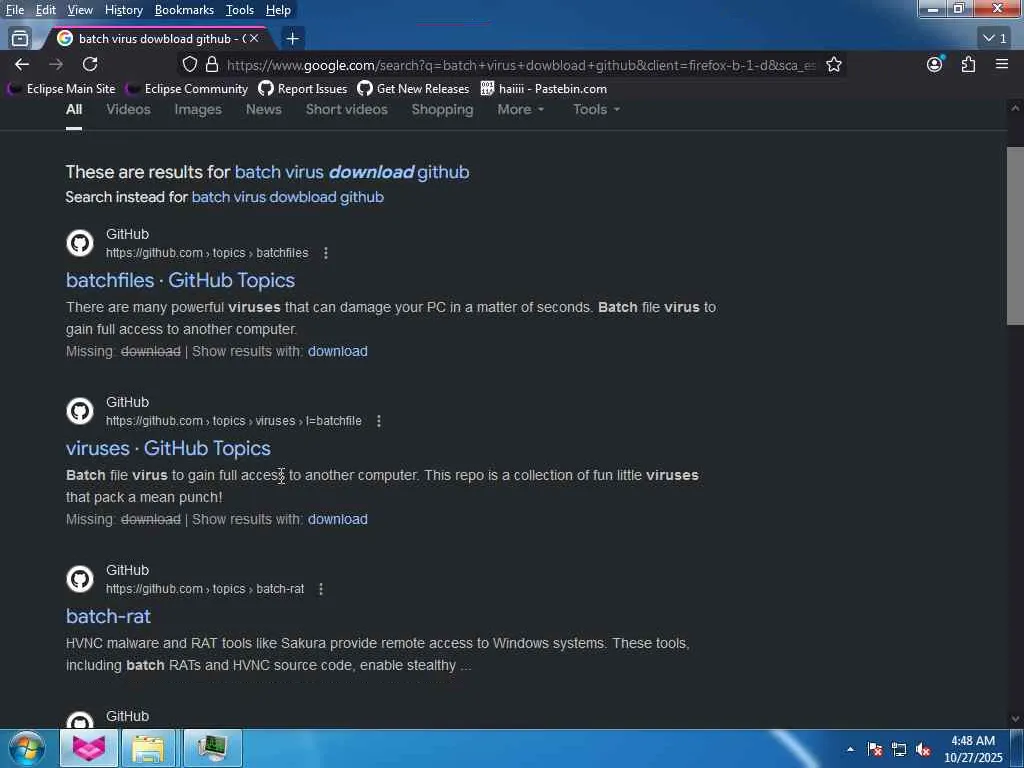Screen dimensions: 1024x768
Task: Open the Firefox hamburger menu
Action: click(1002, 64)
